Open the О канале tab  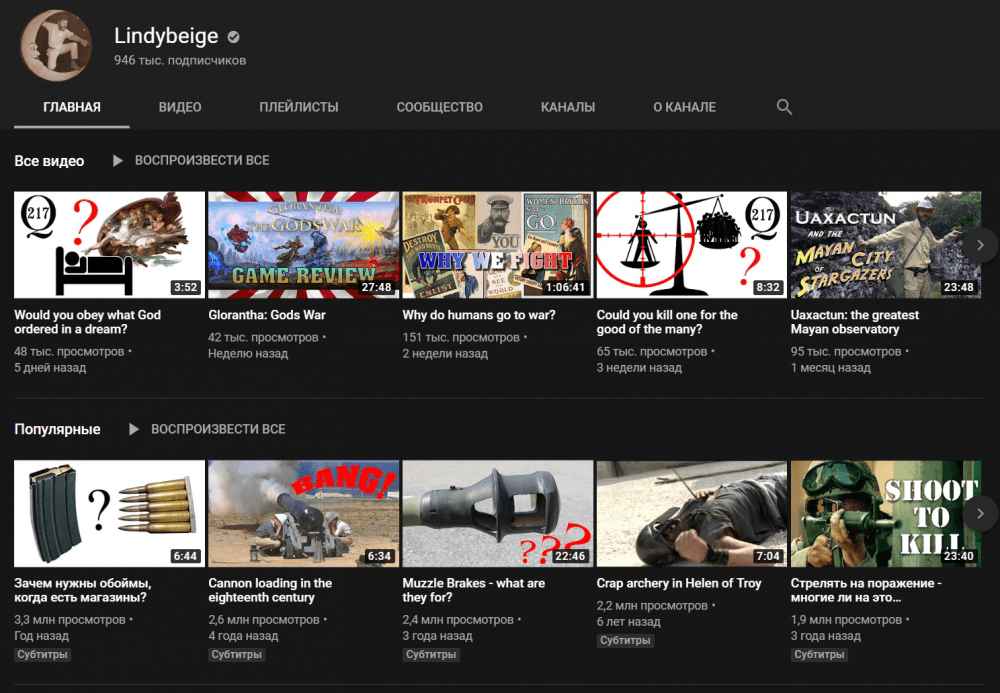684,107
